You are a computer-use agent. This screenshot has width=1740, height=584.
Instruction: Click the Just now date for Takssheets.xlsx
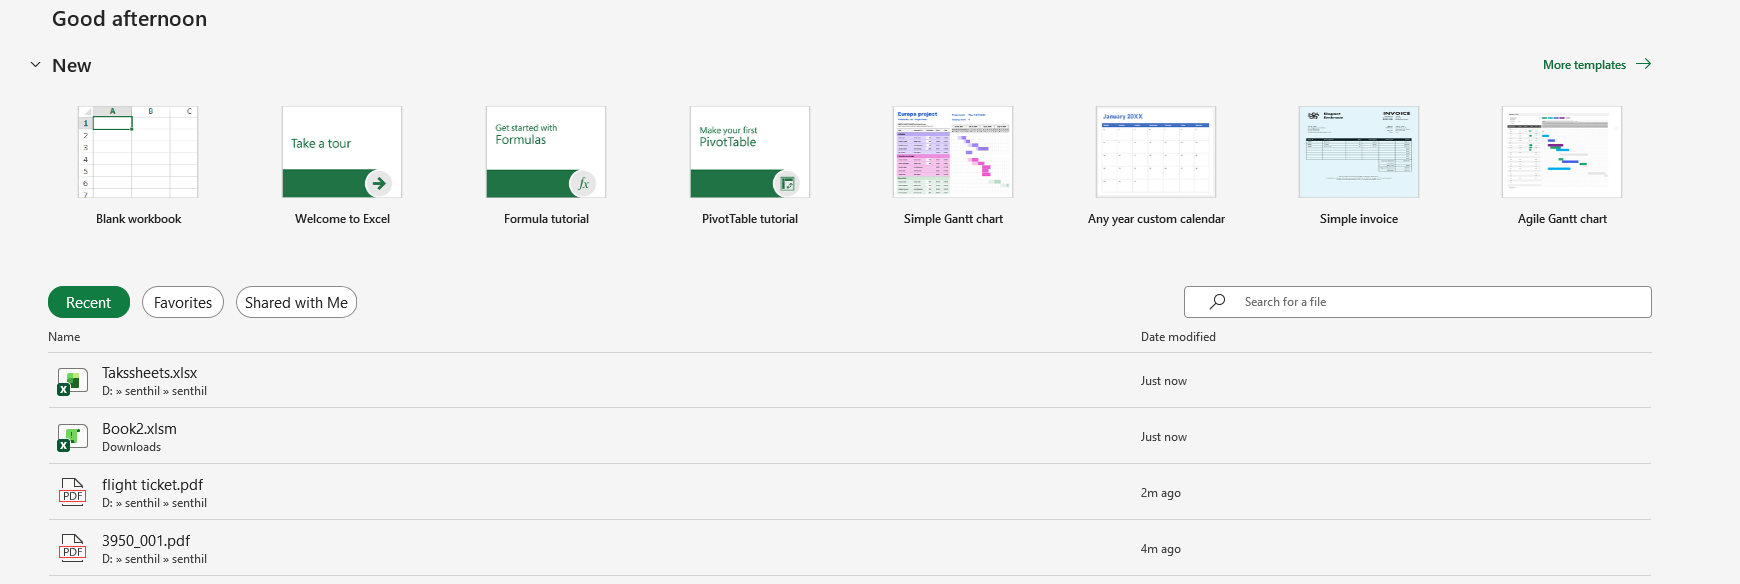[x=1164, y=381]
